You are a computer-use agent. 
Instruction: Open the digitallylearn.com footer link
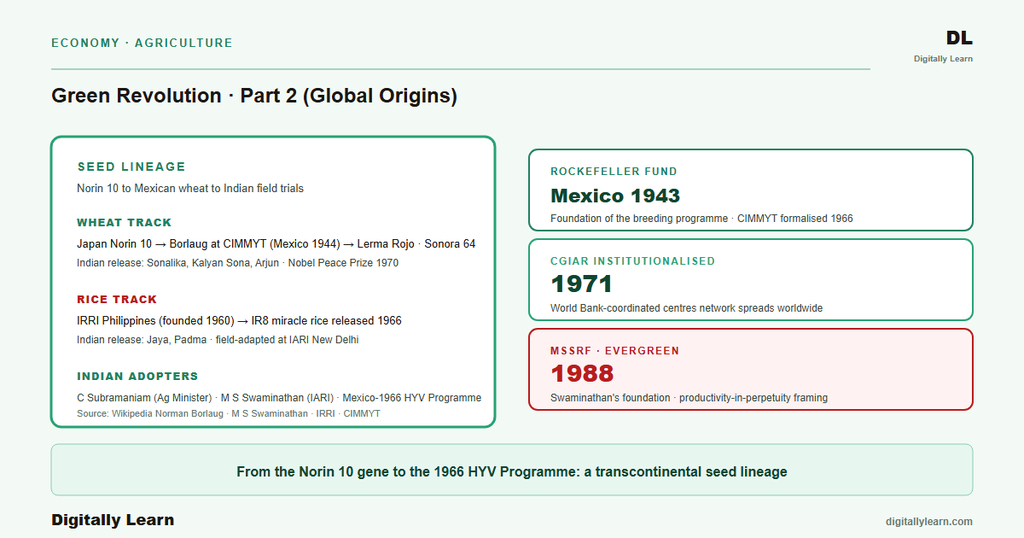[x=929, y=522]
